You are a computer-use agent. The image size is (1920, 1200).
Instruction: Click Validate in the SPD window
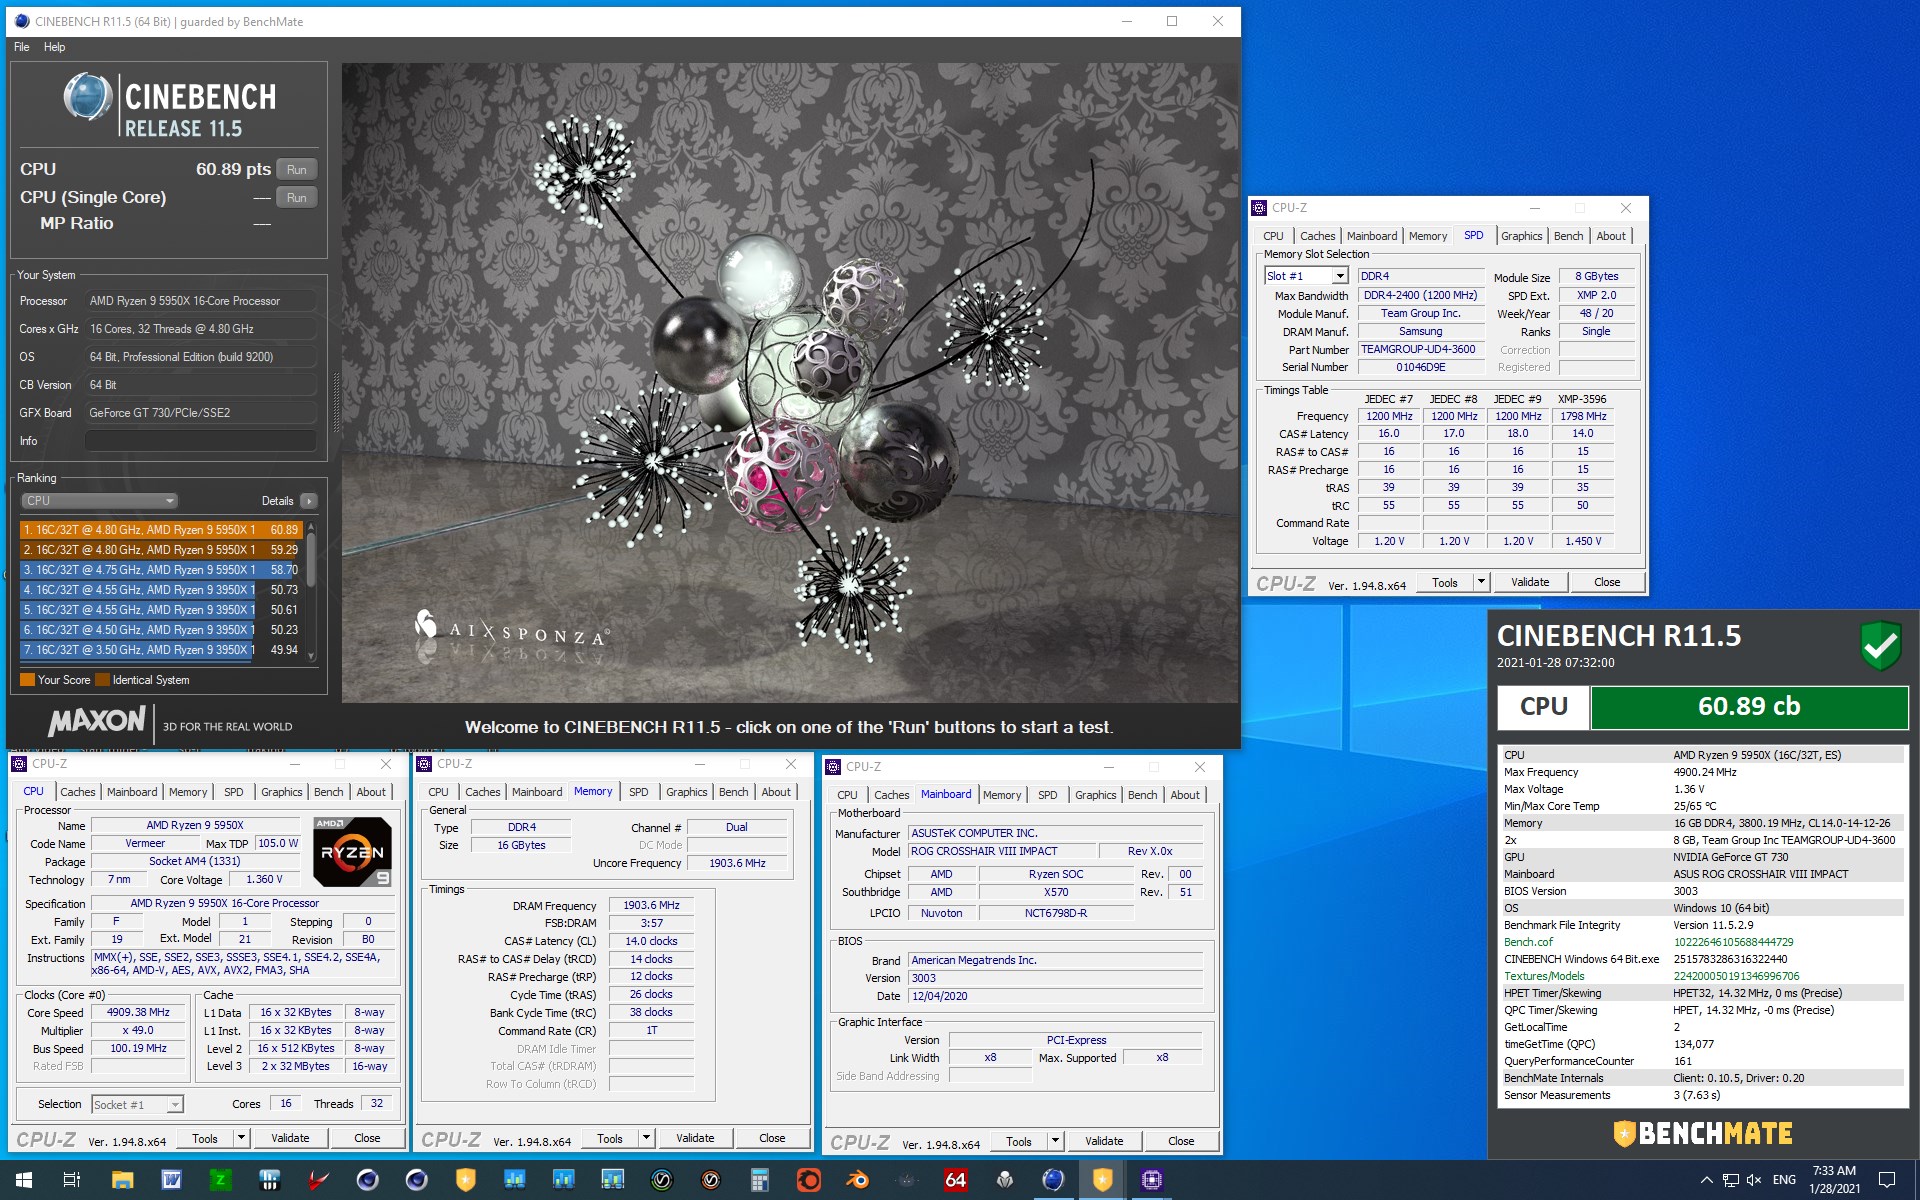point(1529,582)
